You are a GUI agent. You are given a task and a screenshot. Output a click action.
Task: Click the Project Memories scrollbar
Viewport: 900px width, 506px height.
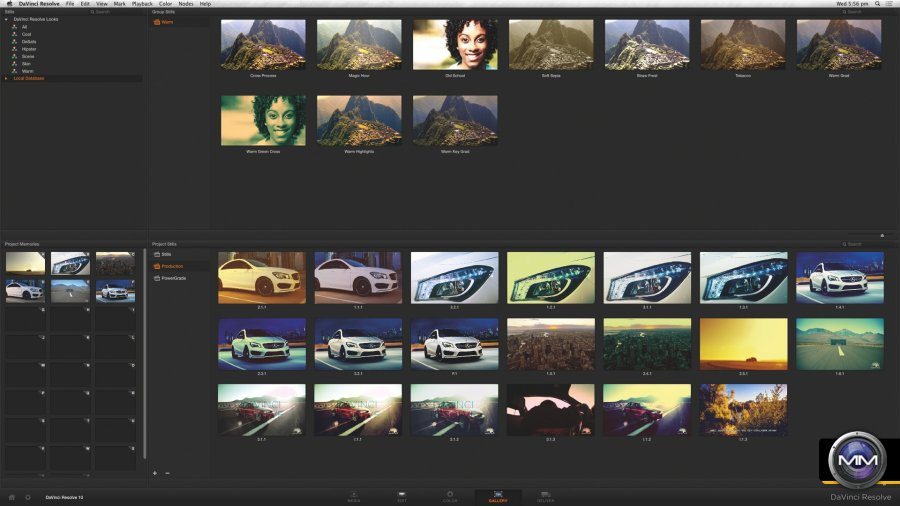pyautogui.click(x=145, y=350)
